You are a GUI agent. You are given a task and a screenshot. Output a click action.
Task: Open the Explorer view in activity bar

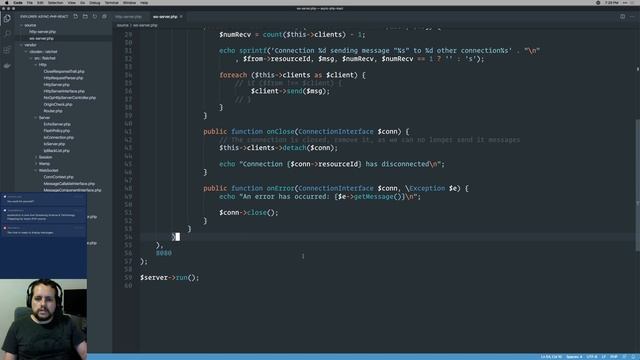7,18
